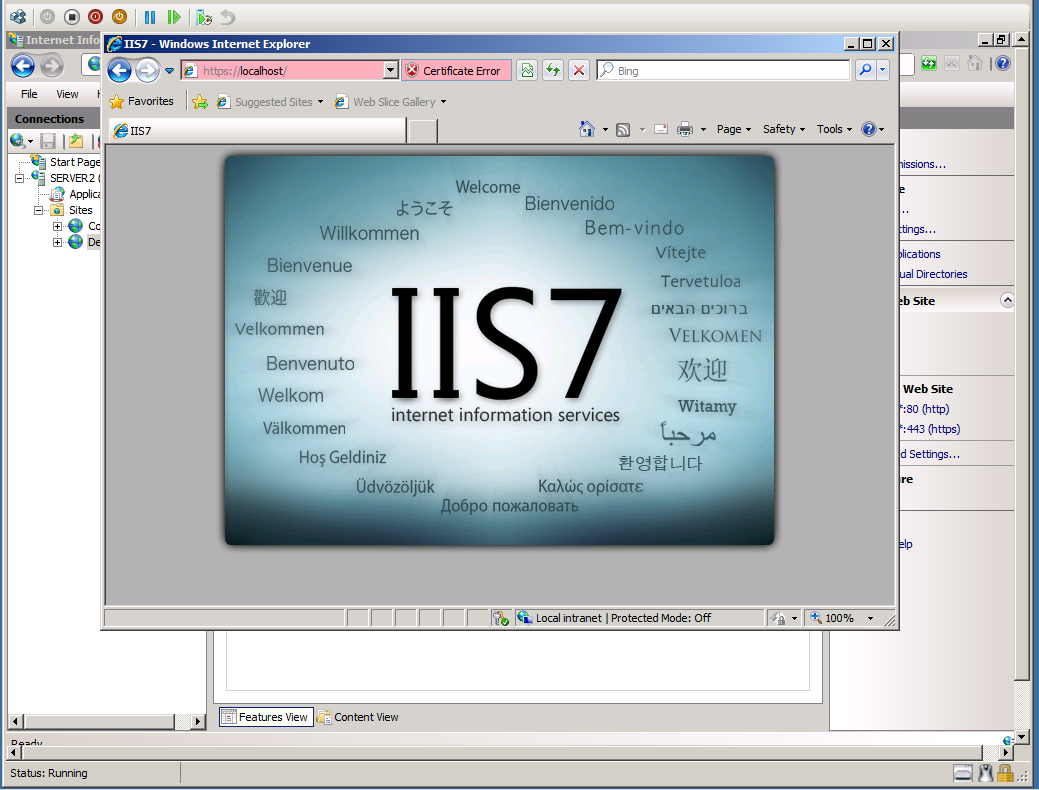Click the IE Home icon

click(x=586, y=129)
